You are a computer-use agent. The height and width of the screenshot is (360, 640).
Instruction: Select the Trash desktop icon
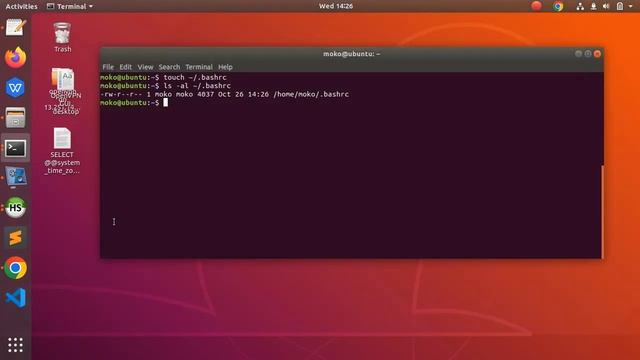click(x=62, y=38)
